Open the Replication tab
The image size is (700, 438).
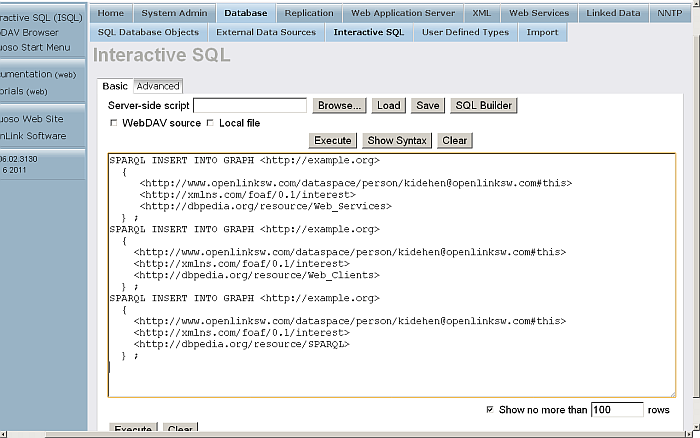click(x=308, y=13)
